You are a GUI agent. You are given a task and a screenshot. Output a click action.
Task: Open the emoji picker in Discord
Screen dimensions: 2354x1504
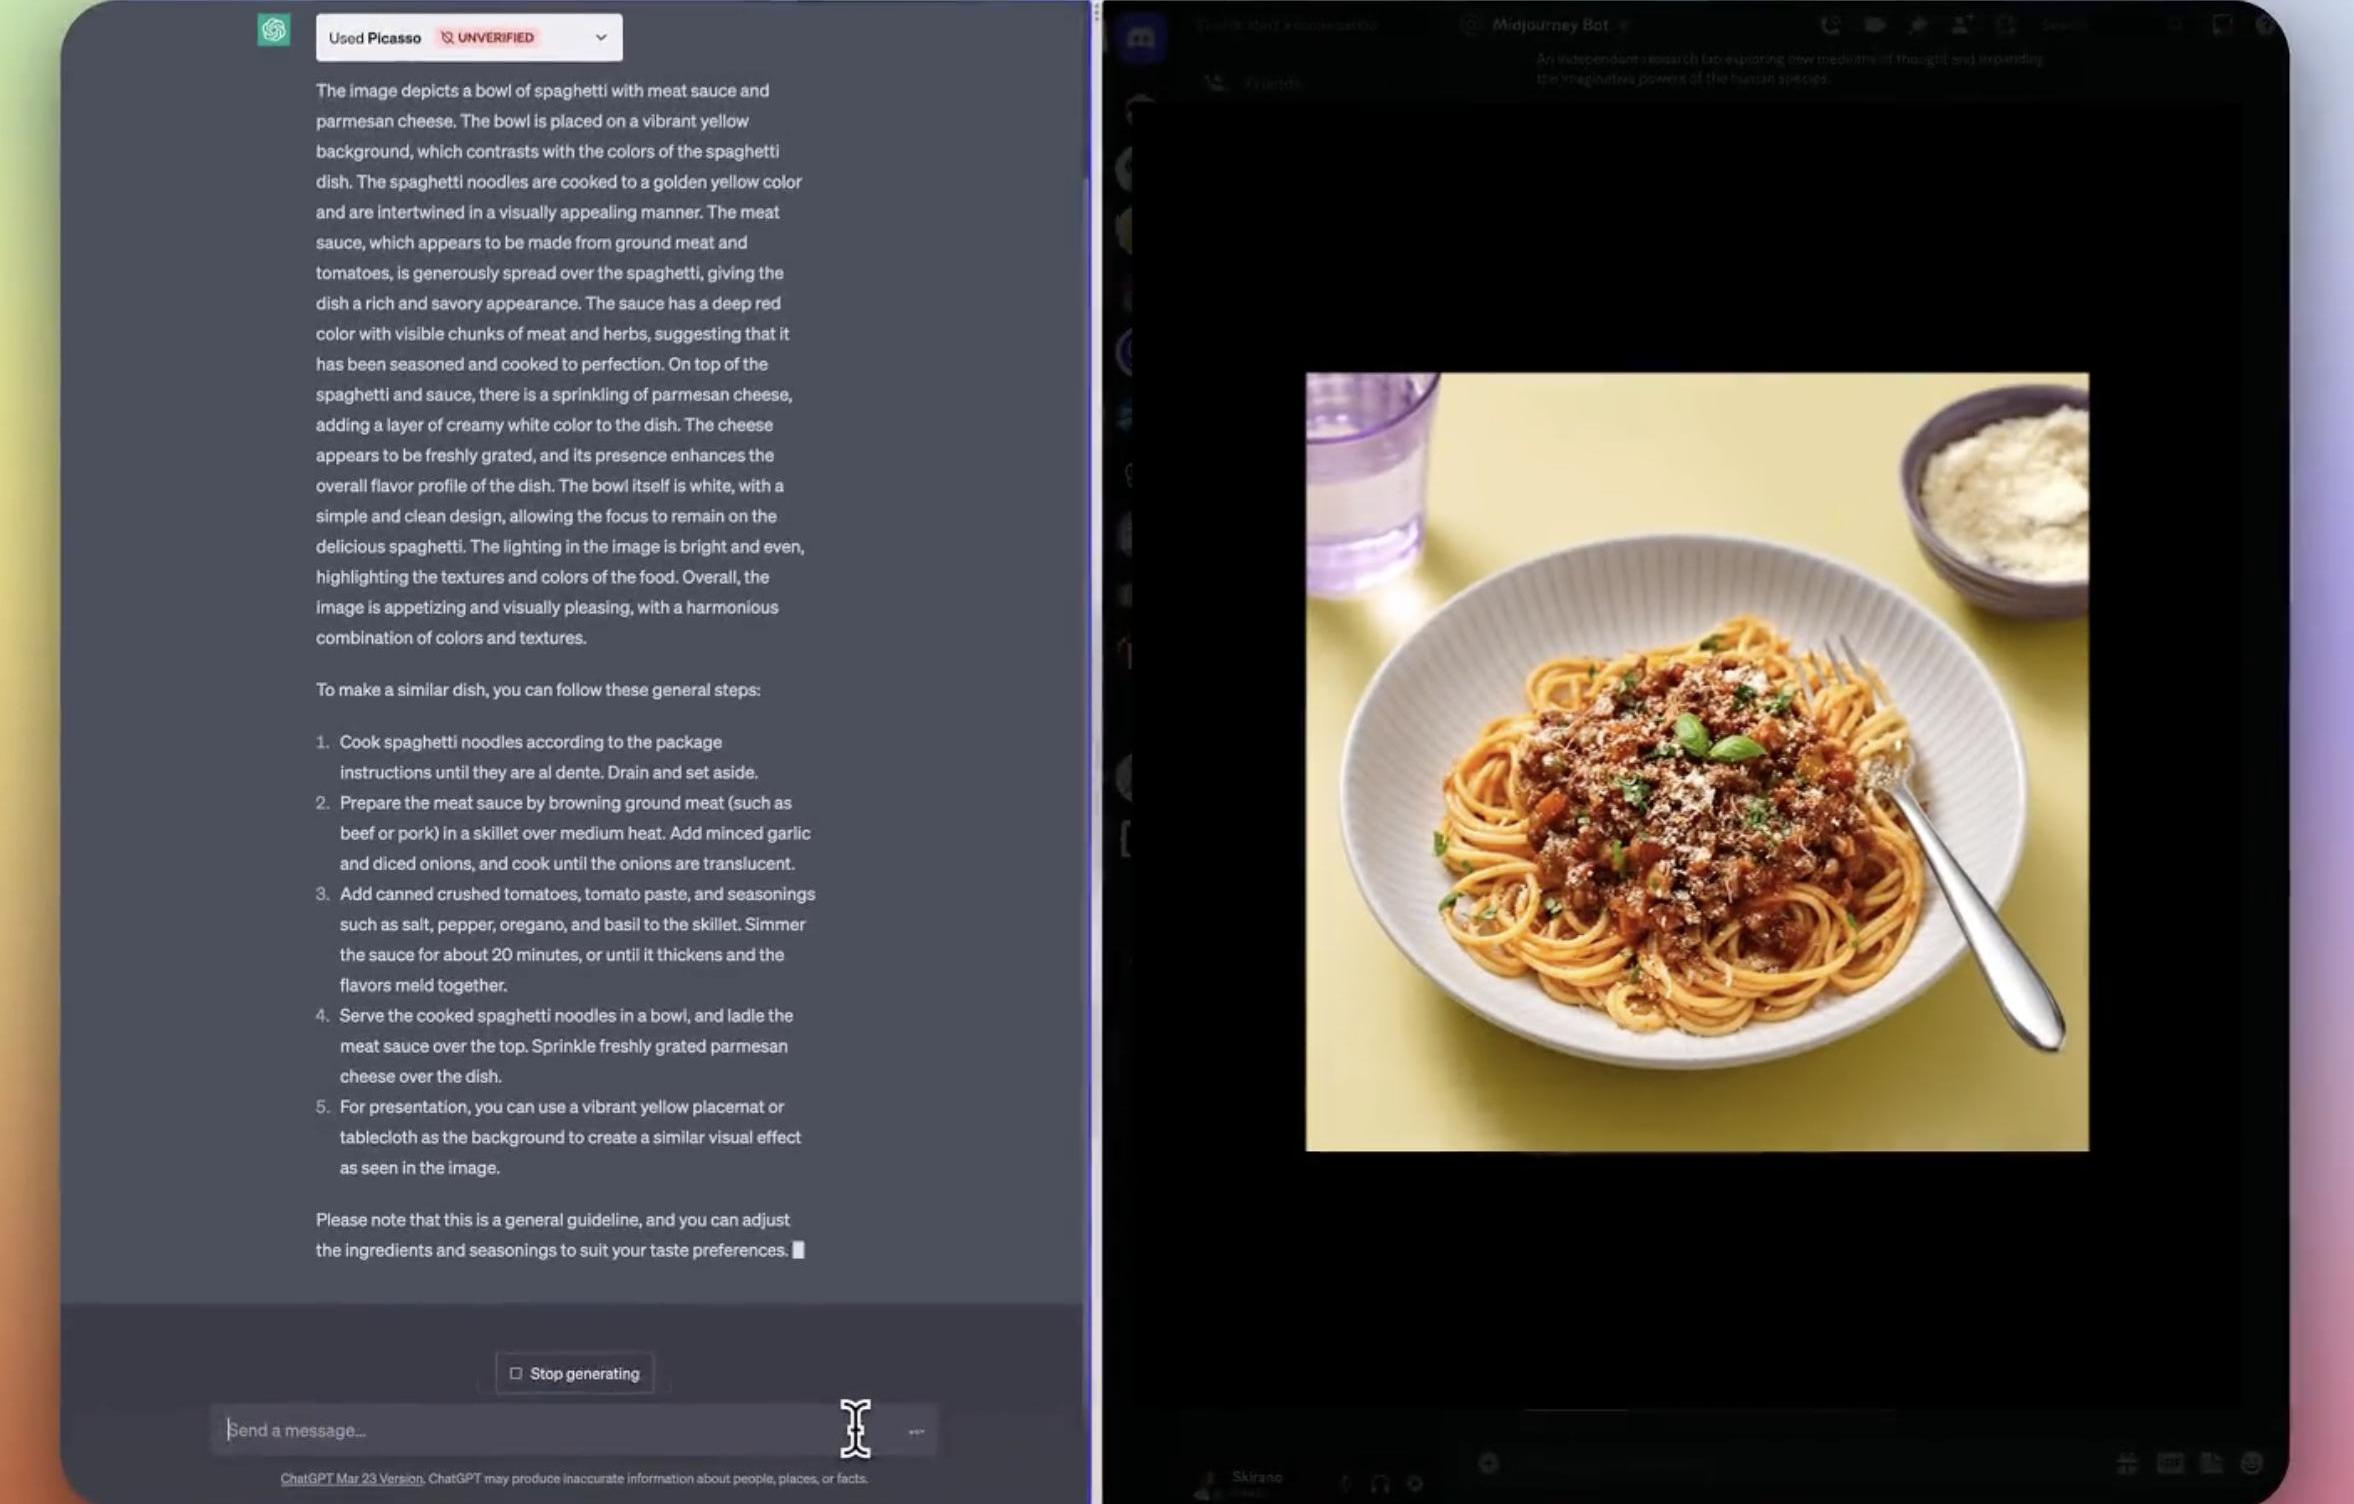(x=2252, y=1464)
